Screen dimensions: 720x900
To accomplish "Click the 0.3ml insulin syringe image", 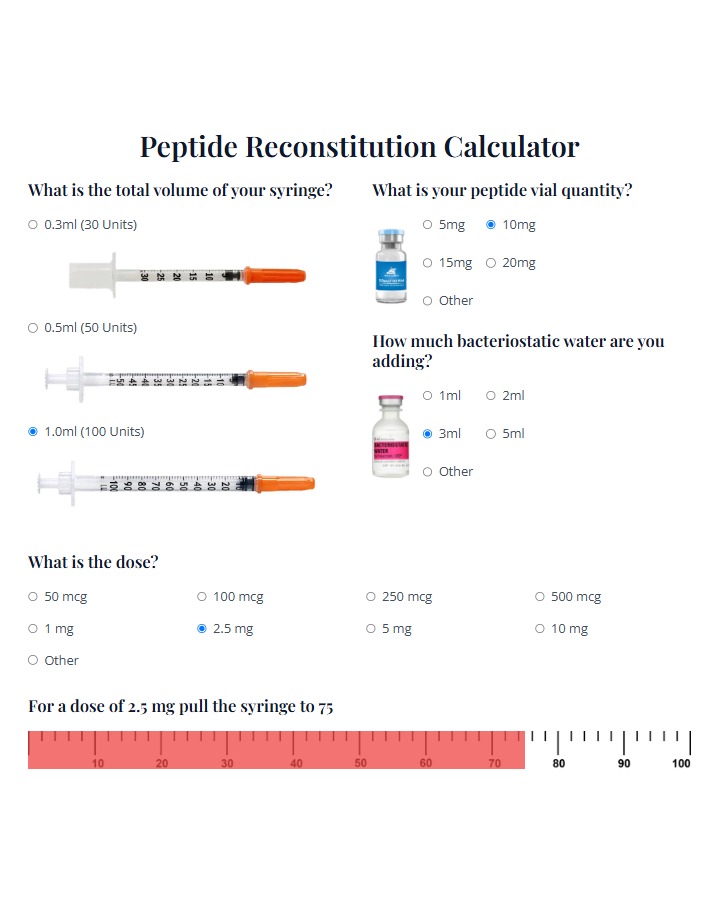I will point(190,273).
